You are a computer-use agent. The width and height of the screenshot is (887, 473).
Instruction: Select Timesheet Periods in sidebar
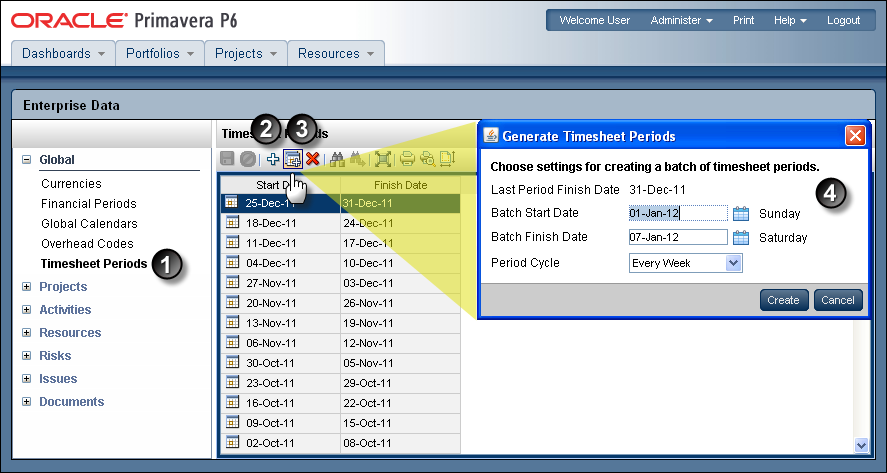[94, 264]
